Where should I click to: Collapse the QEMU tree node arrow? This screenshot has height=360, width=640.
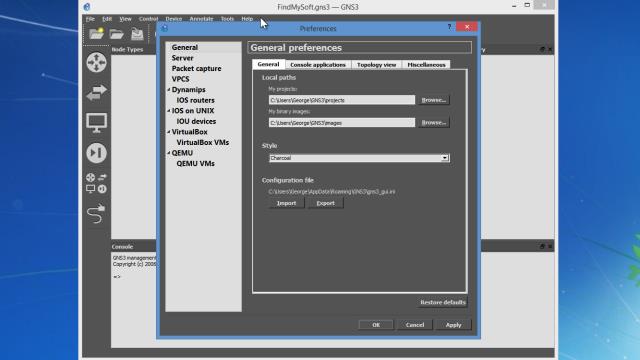tap(169, 153)
